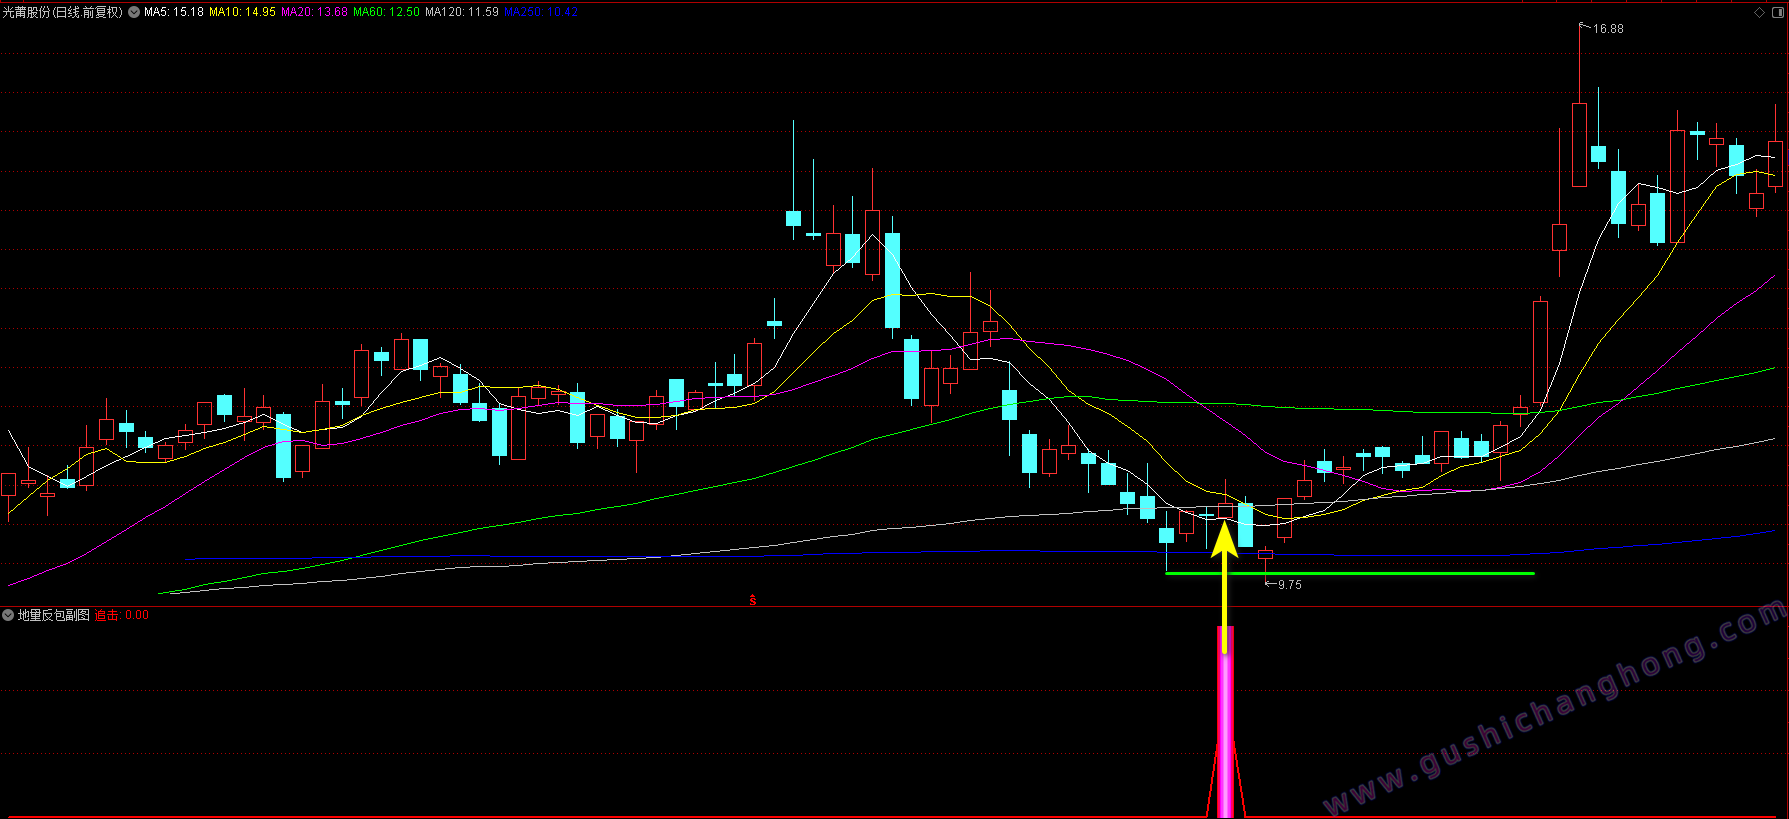The image size is (1789, 819).
Task: Select the MA20: 13.68 label
Action: pos(314,12)
